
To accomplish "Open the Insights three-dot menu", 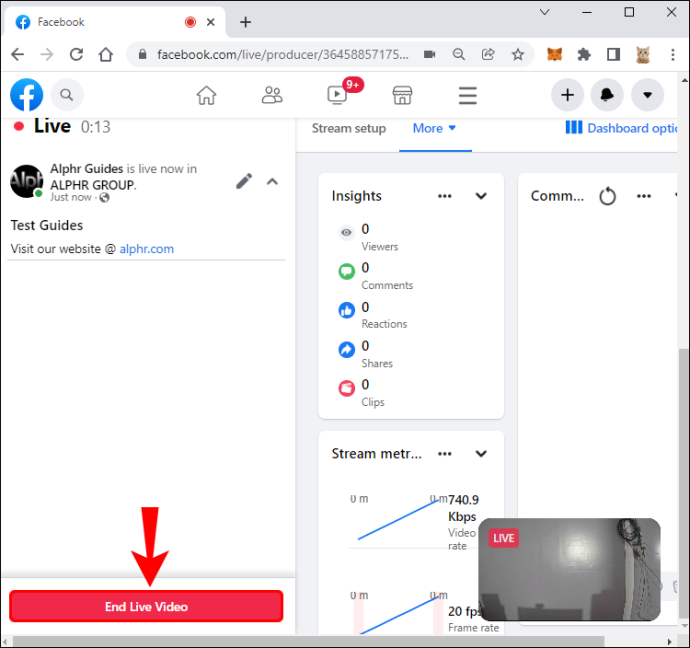I will click(x=444, y=196).
